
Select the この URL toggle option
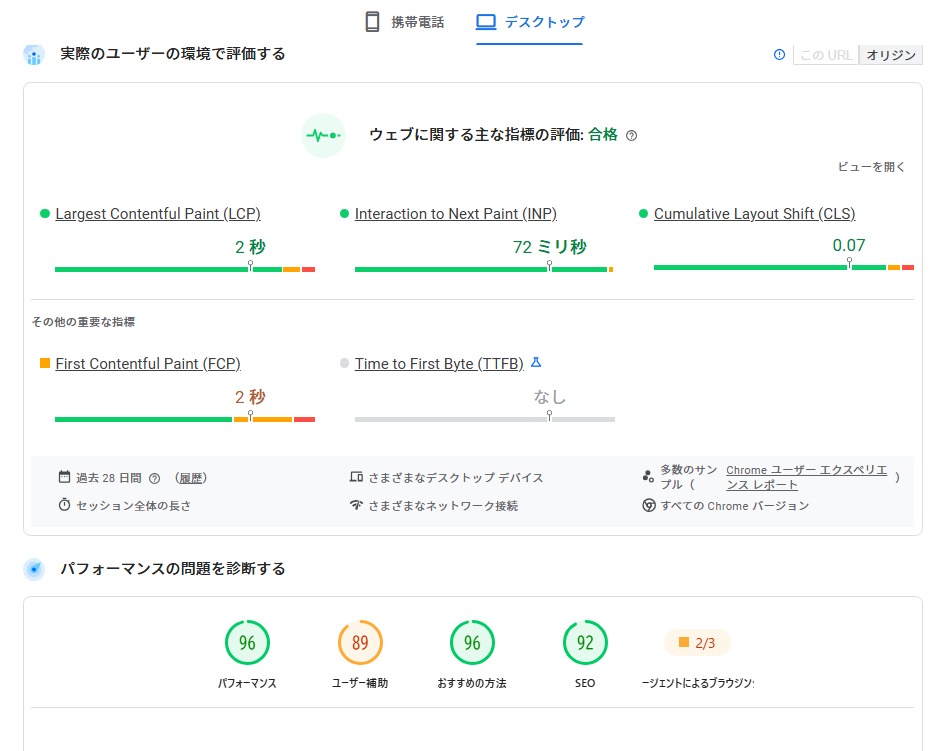coord(825,55)
